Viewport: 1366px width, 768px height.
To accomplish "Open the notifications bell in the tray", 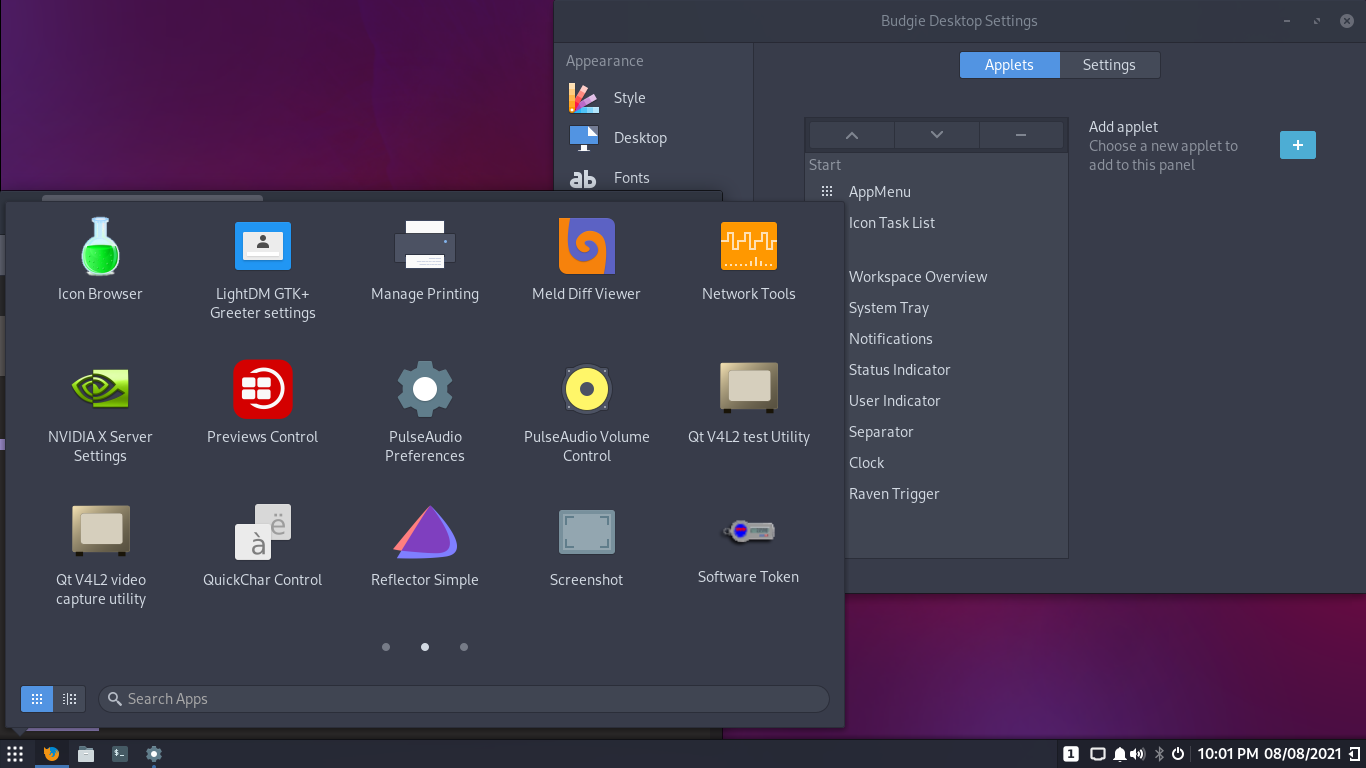I will (1120, 754).
